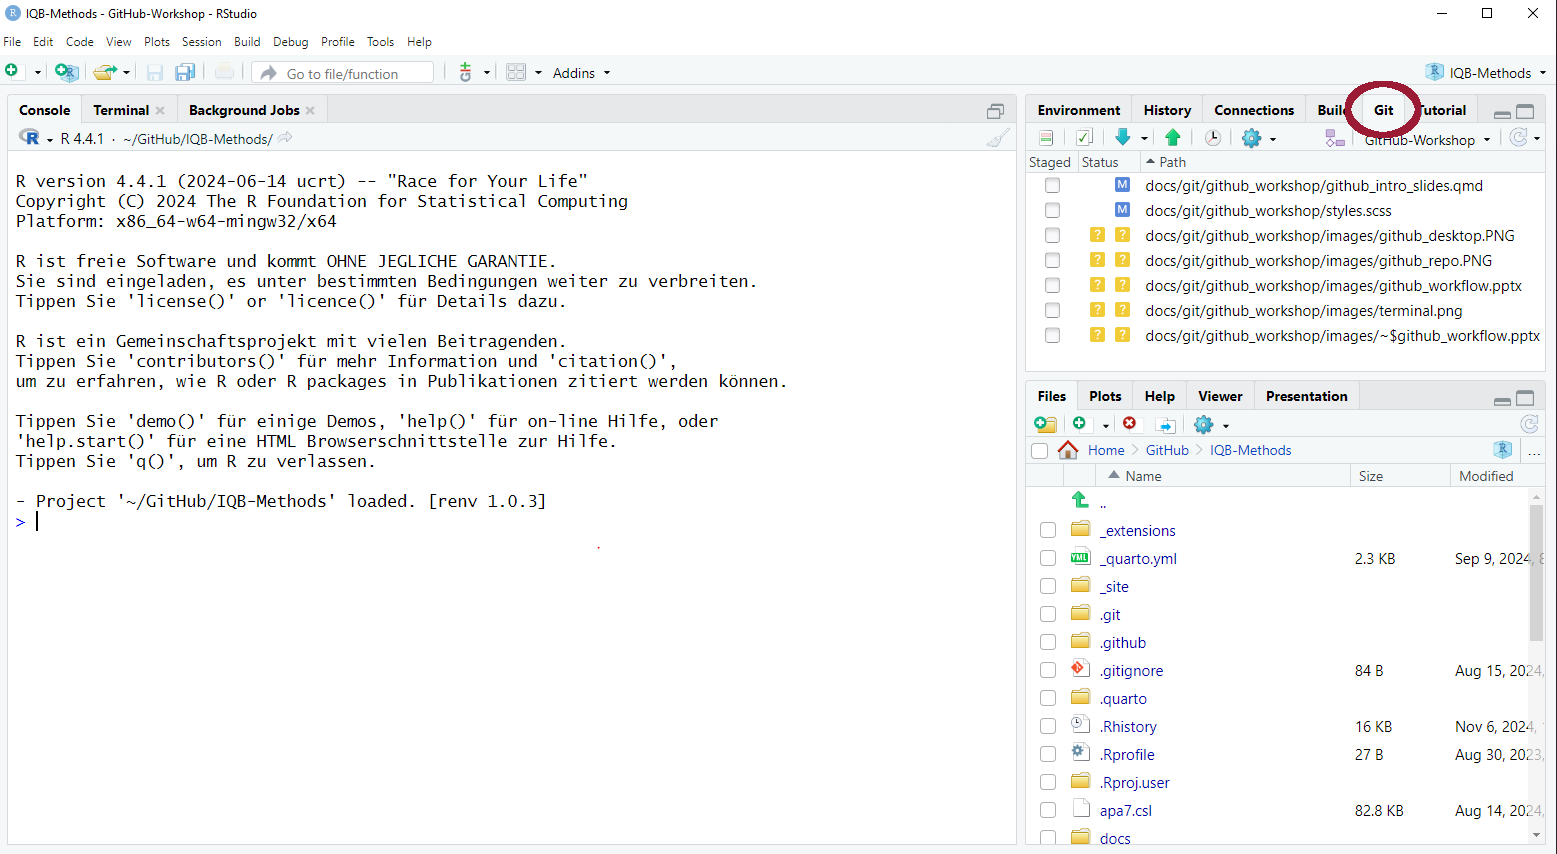
Task: Tick the staged box for styles.scss
Action: point(1052,211)
